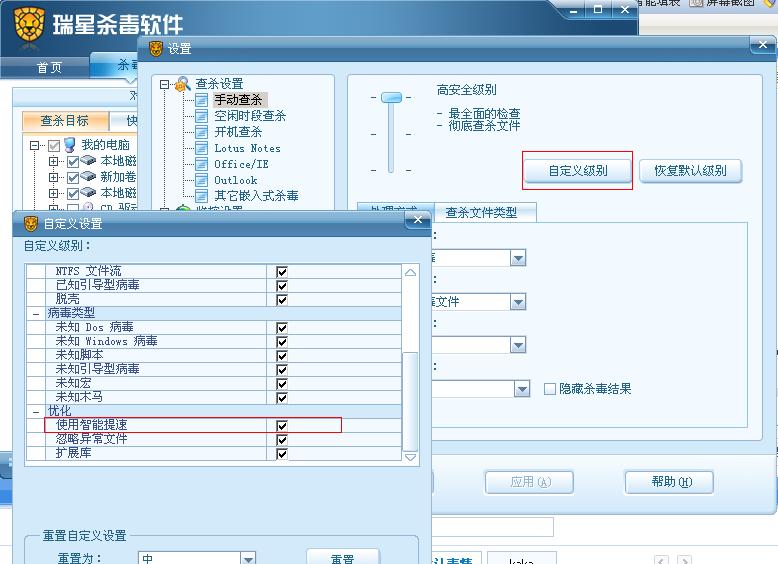Image resolution: width=778 pixels, height=564 pixels.
Task: Click the 使用智能提速 row label
Action: pyautogui.click(x=91, y=425)
